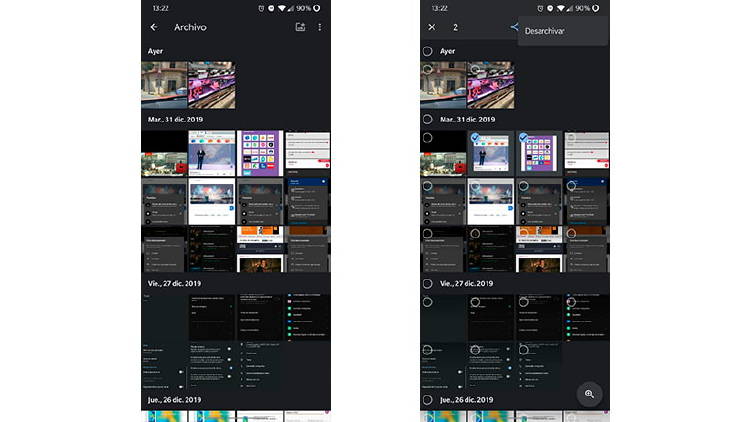Select all photos from Mar., 31 dic. 2019

tap(427, 118)
